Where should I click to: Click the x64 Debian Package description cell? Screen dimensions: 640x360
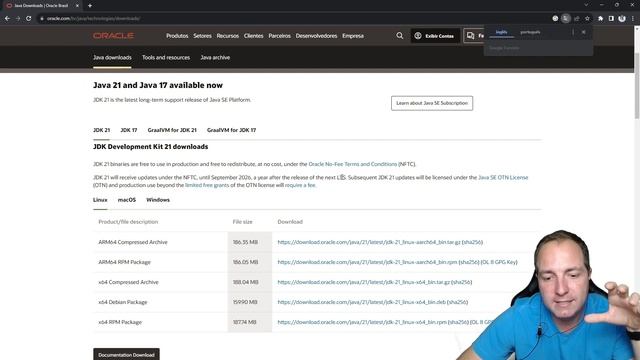tap(160, 302)
